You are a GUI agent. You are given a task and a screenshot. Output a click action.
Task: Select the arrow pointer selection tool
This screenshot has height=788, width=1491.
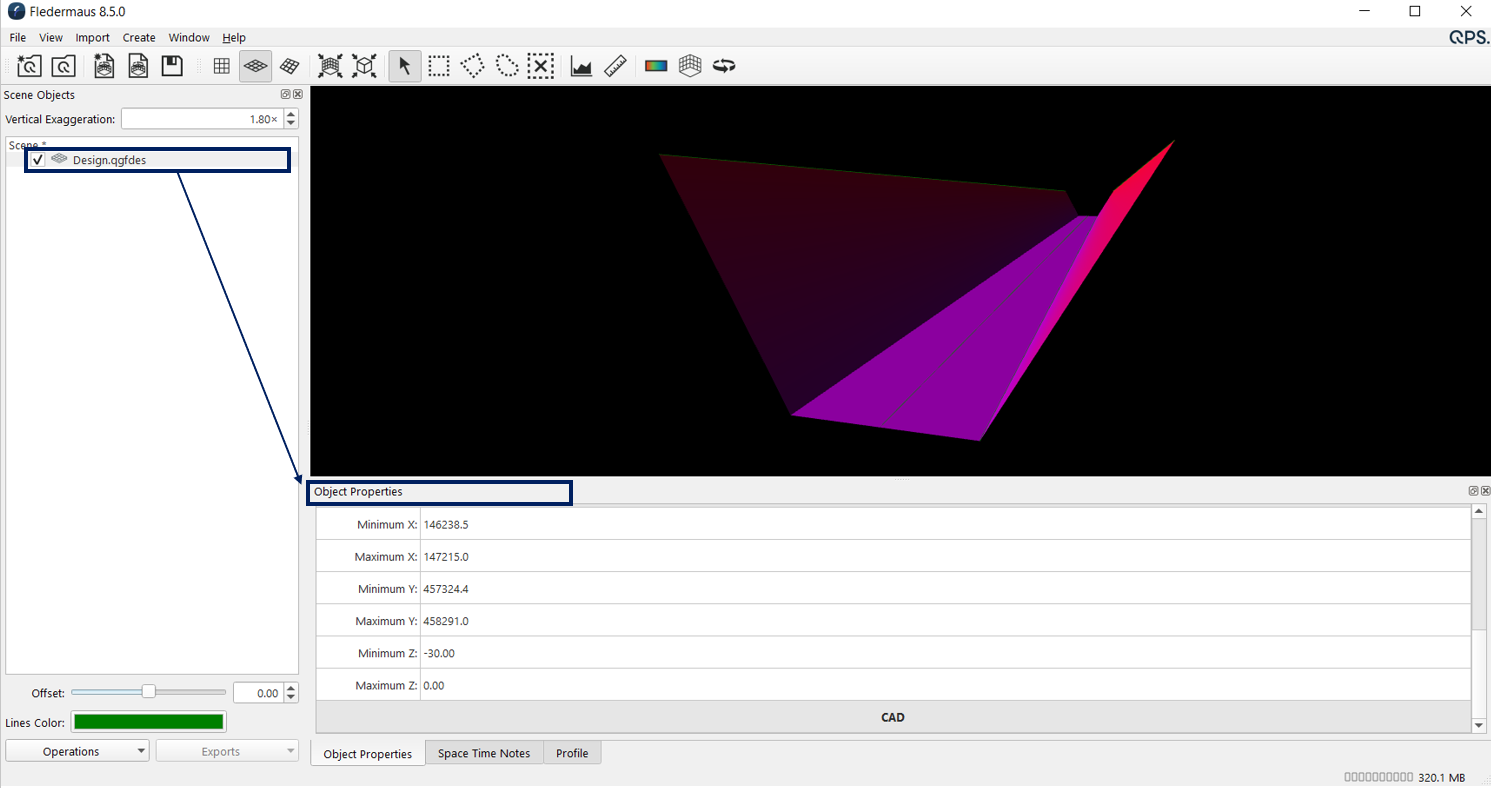point(404,66)
